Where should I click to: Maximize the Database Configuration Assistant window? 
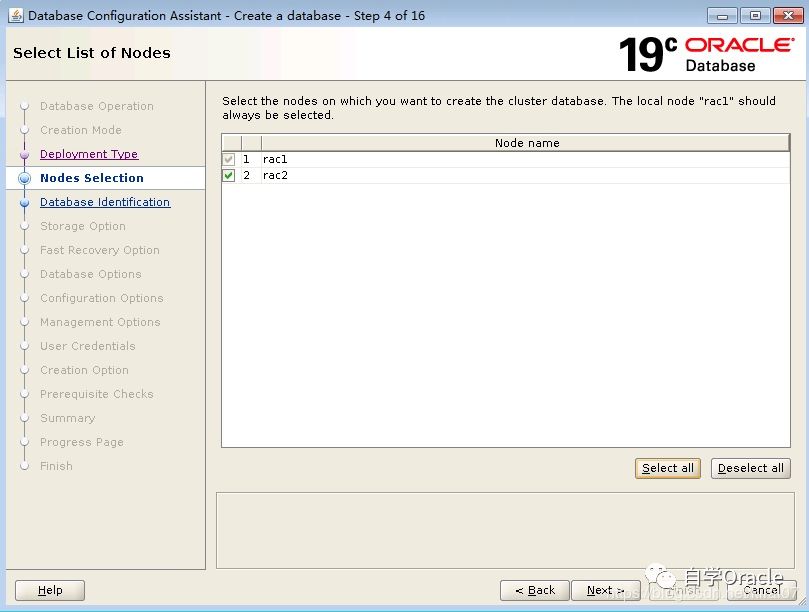755,16
